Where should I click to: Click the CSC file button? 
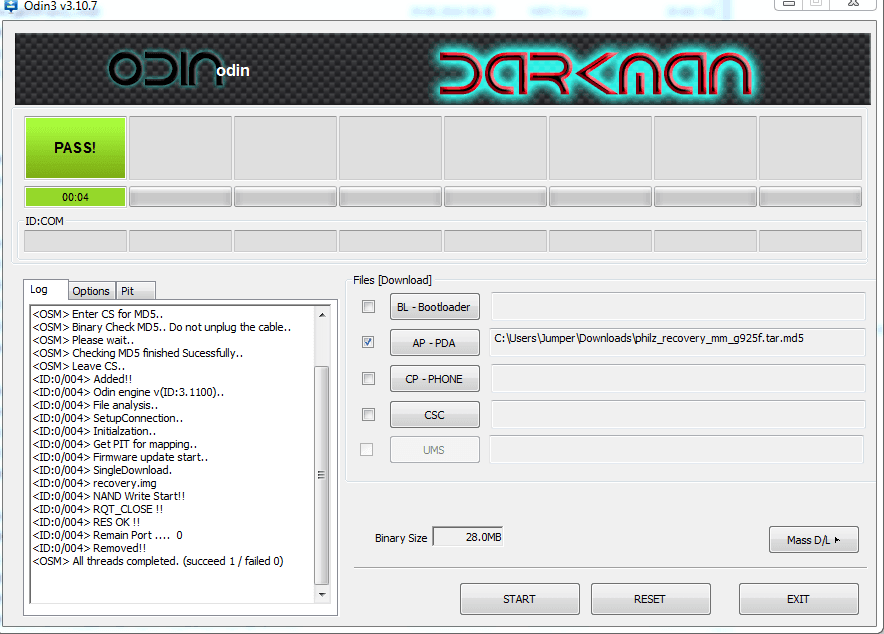tap(435, 415)
